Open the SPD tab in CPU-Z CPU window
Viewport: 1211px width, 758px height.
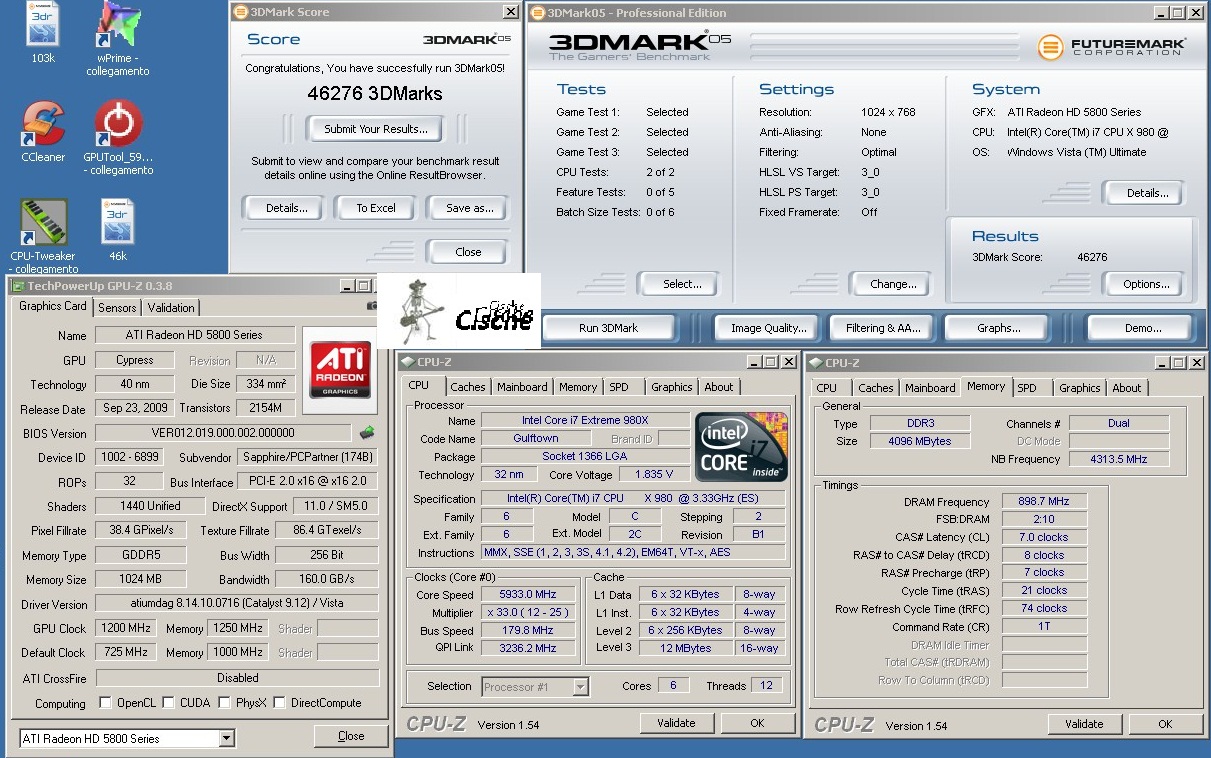click(x=619, y=387)
